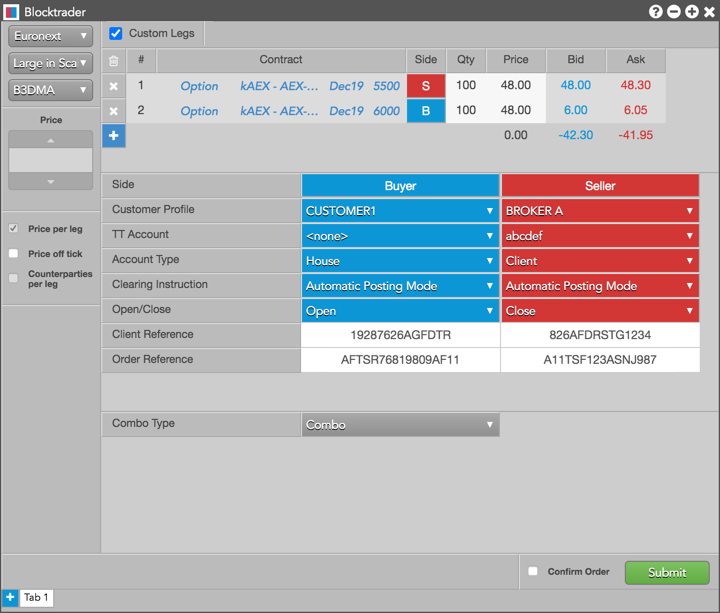
Task: Enable Price off tick checkbox
Action: pos(13,253)
